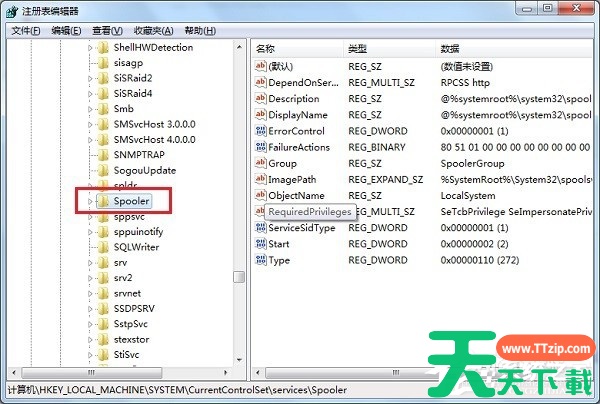
Task: Select the REG_BINARY type cell
Action: (377, 147)
